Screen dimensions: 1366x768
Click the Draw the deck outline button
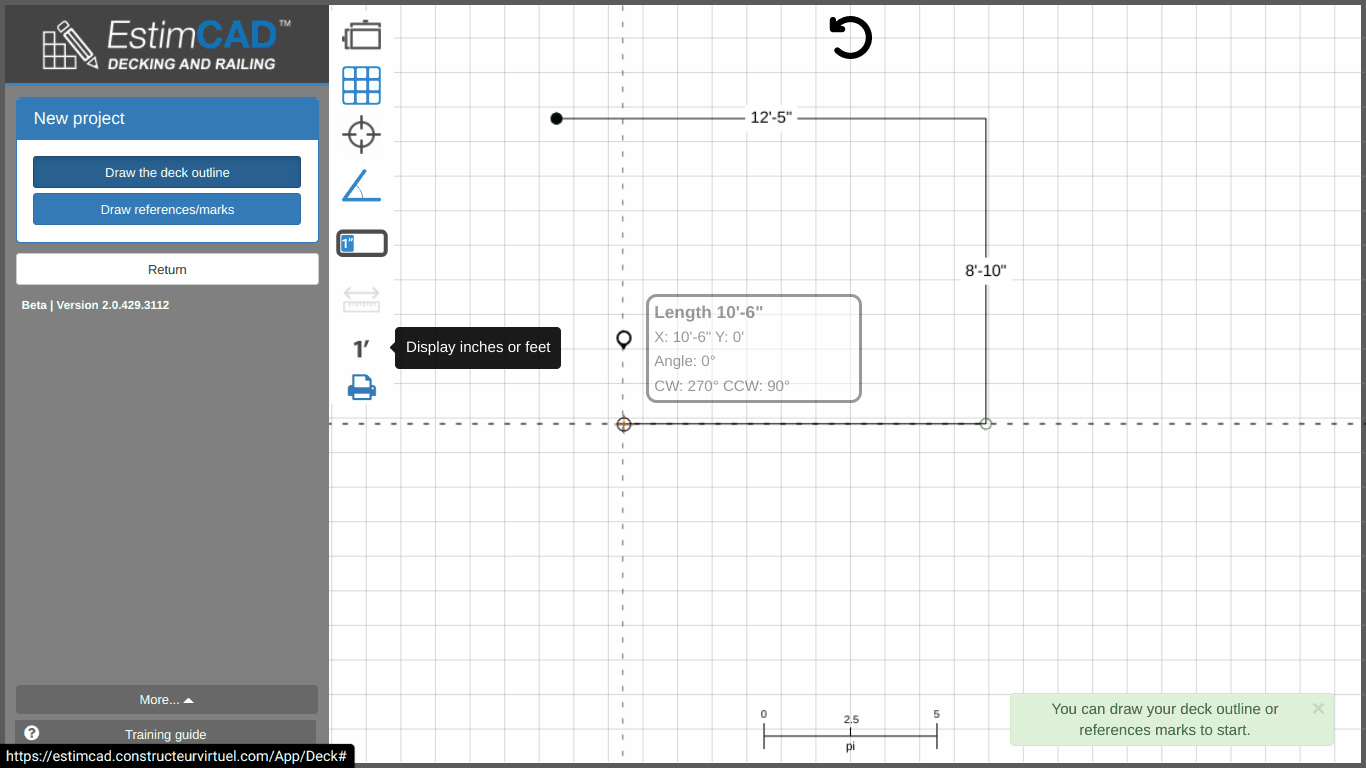(167, 172)
